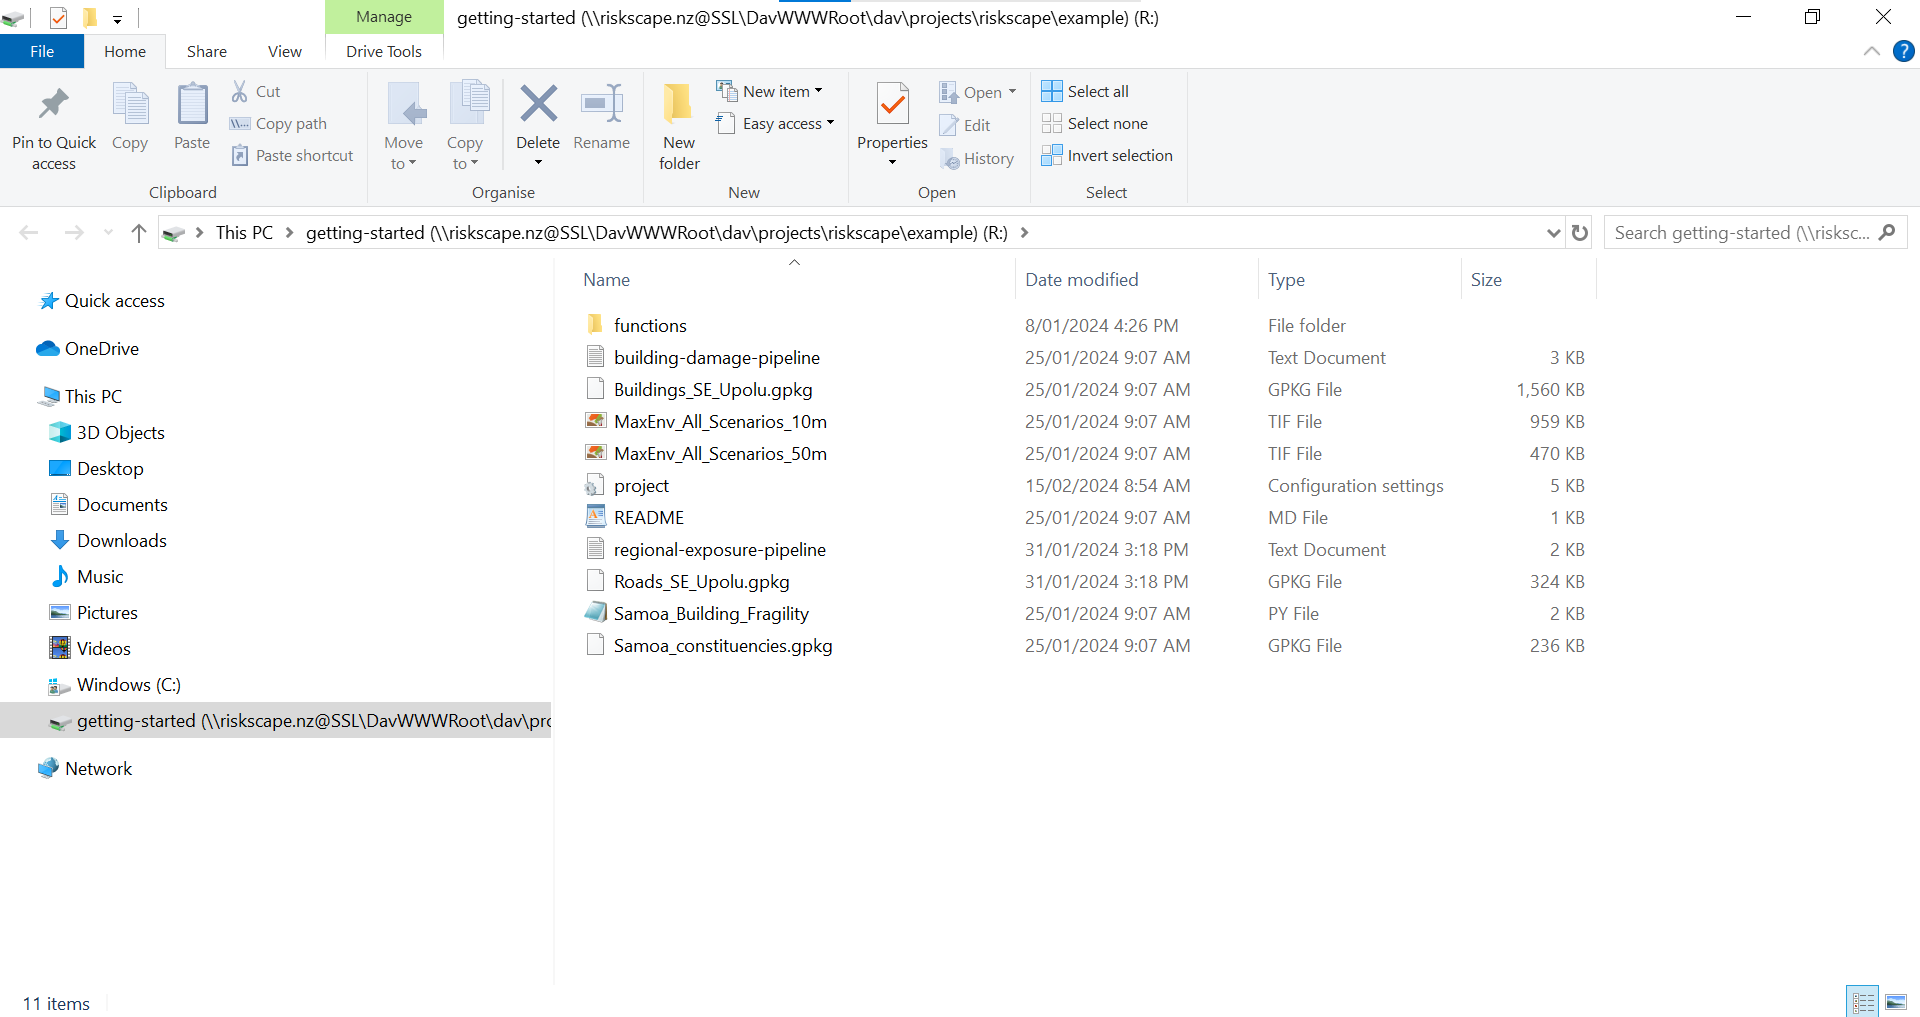Click Edit in the Open group

pyautogui.click(x=965, y=125)
